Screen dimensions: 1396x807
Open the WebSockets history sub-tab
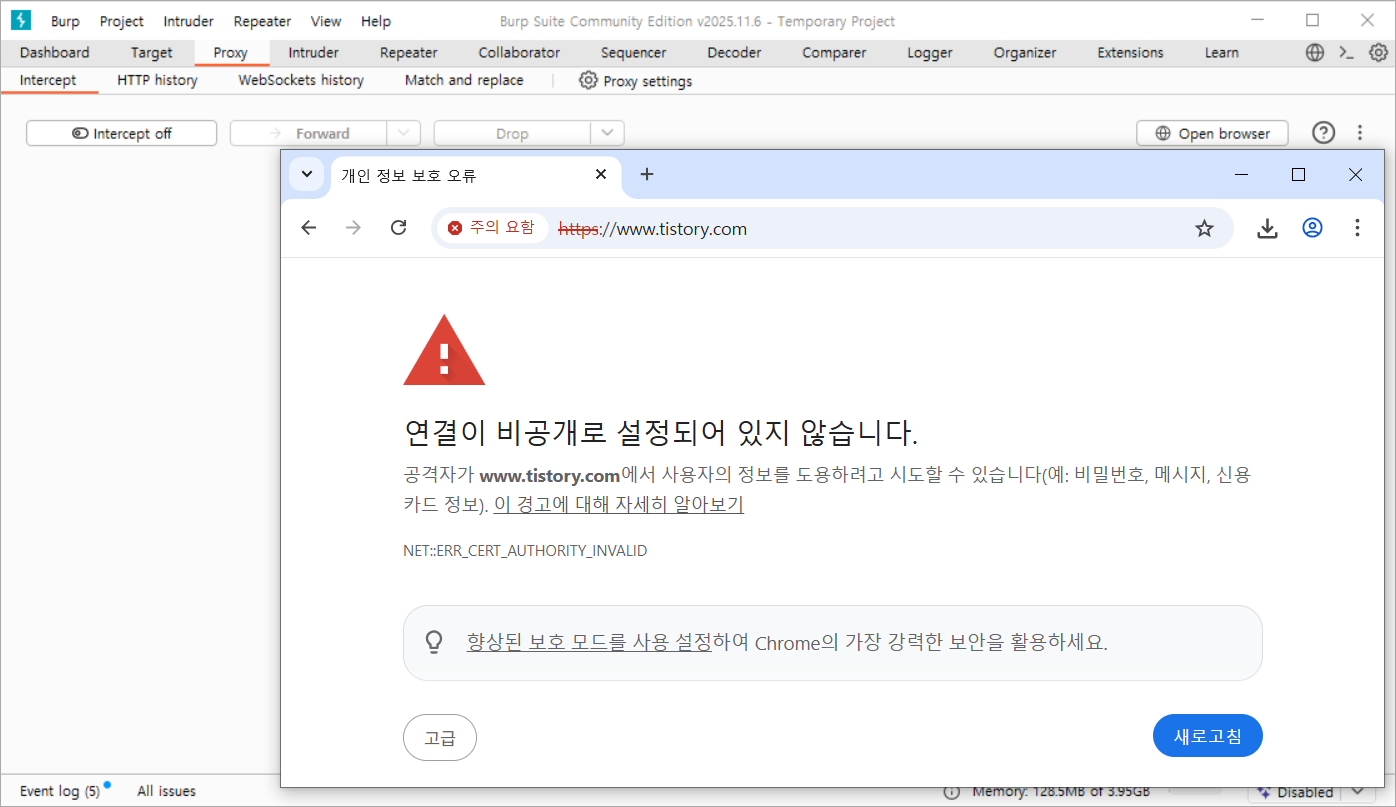tap(301, 80)
